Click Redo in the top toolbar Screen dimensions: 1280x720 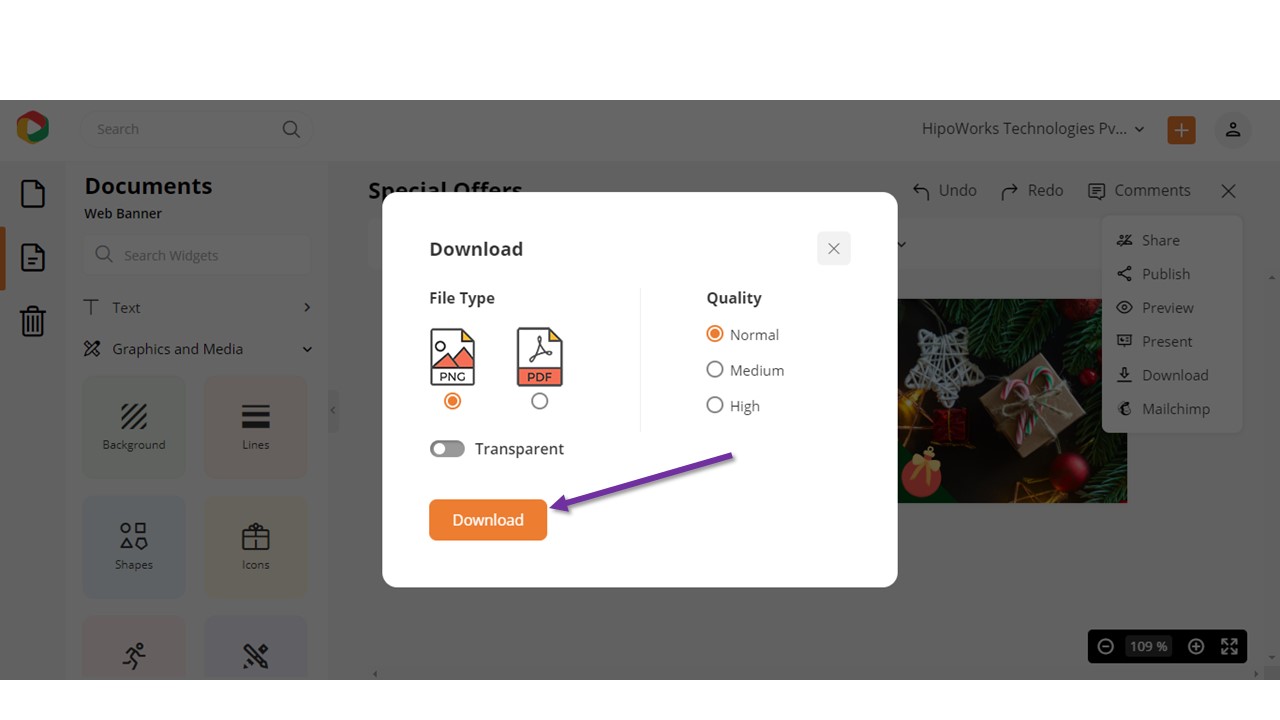[1031, 190]
